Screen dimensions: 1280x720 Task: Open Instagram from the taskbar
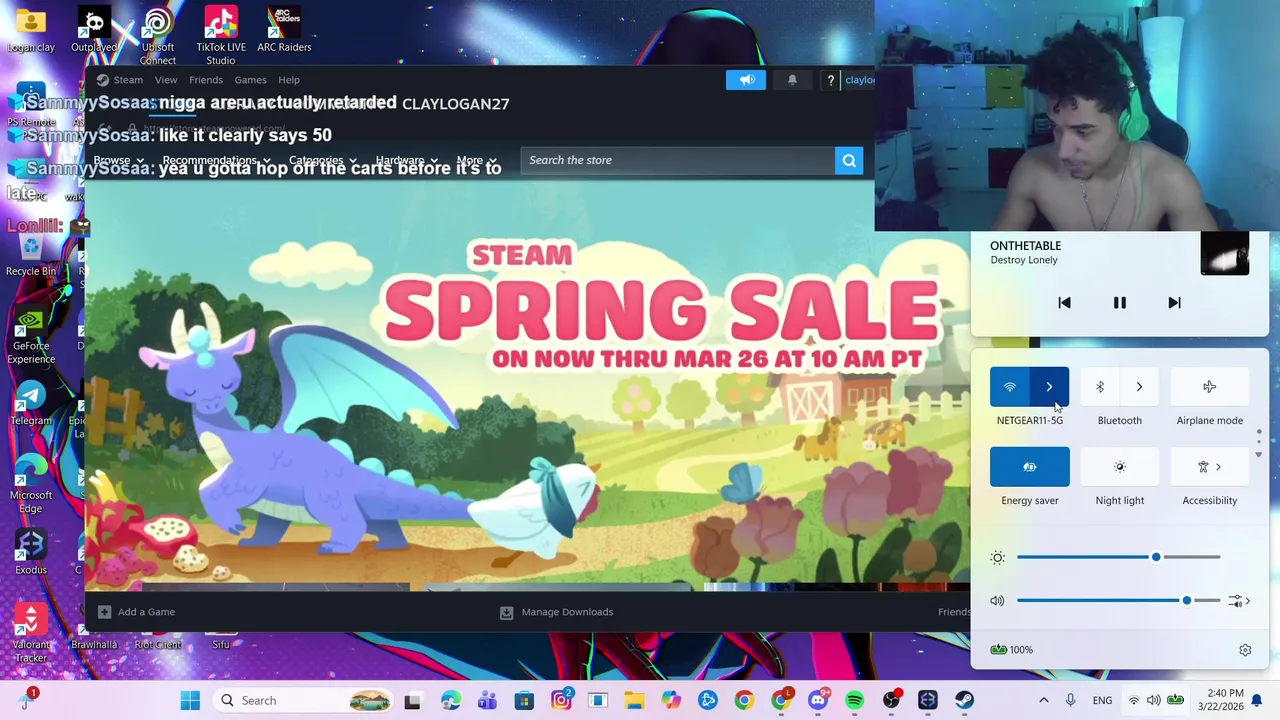point(561,700)
